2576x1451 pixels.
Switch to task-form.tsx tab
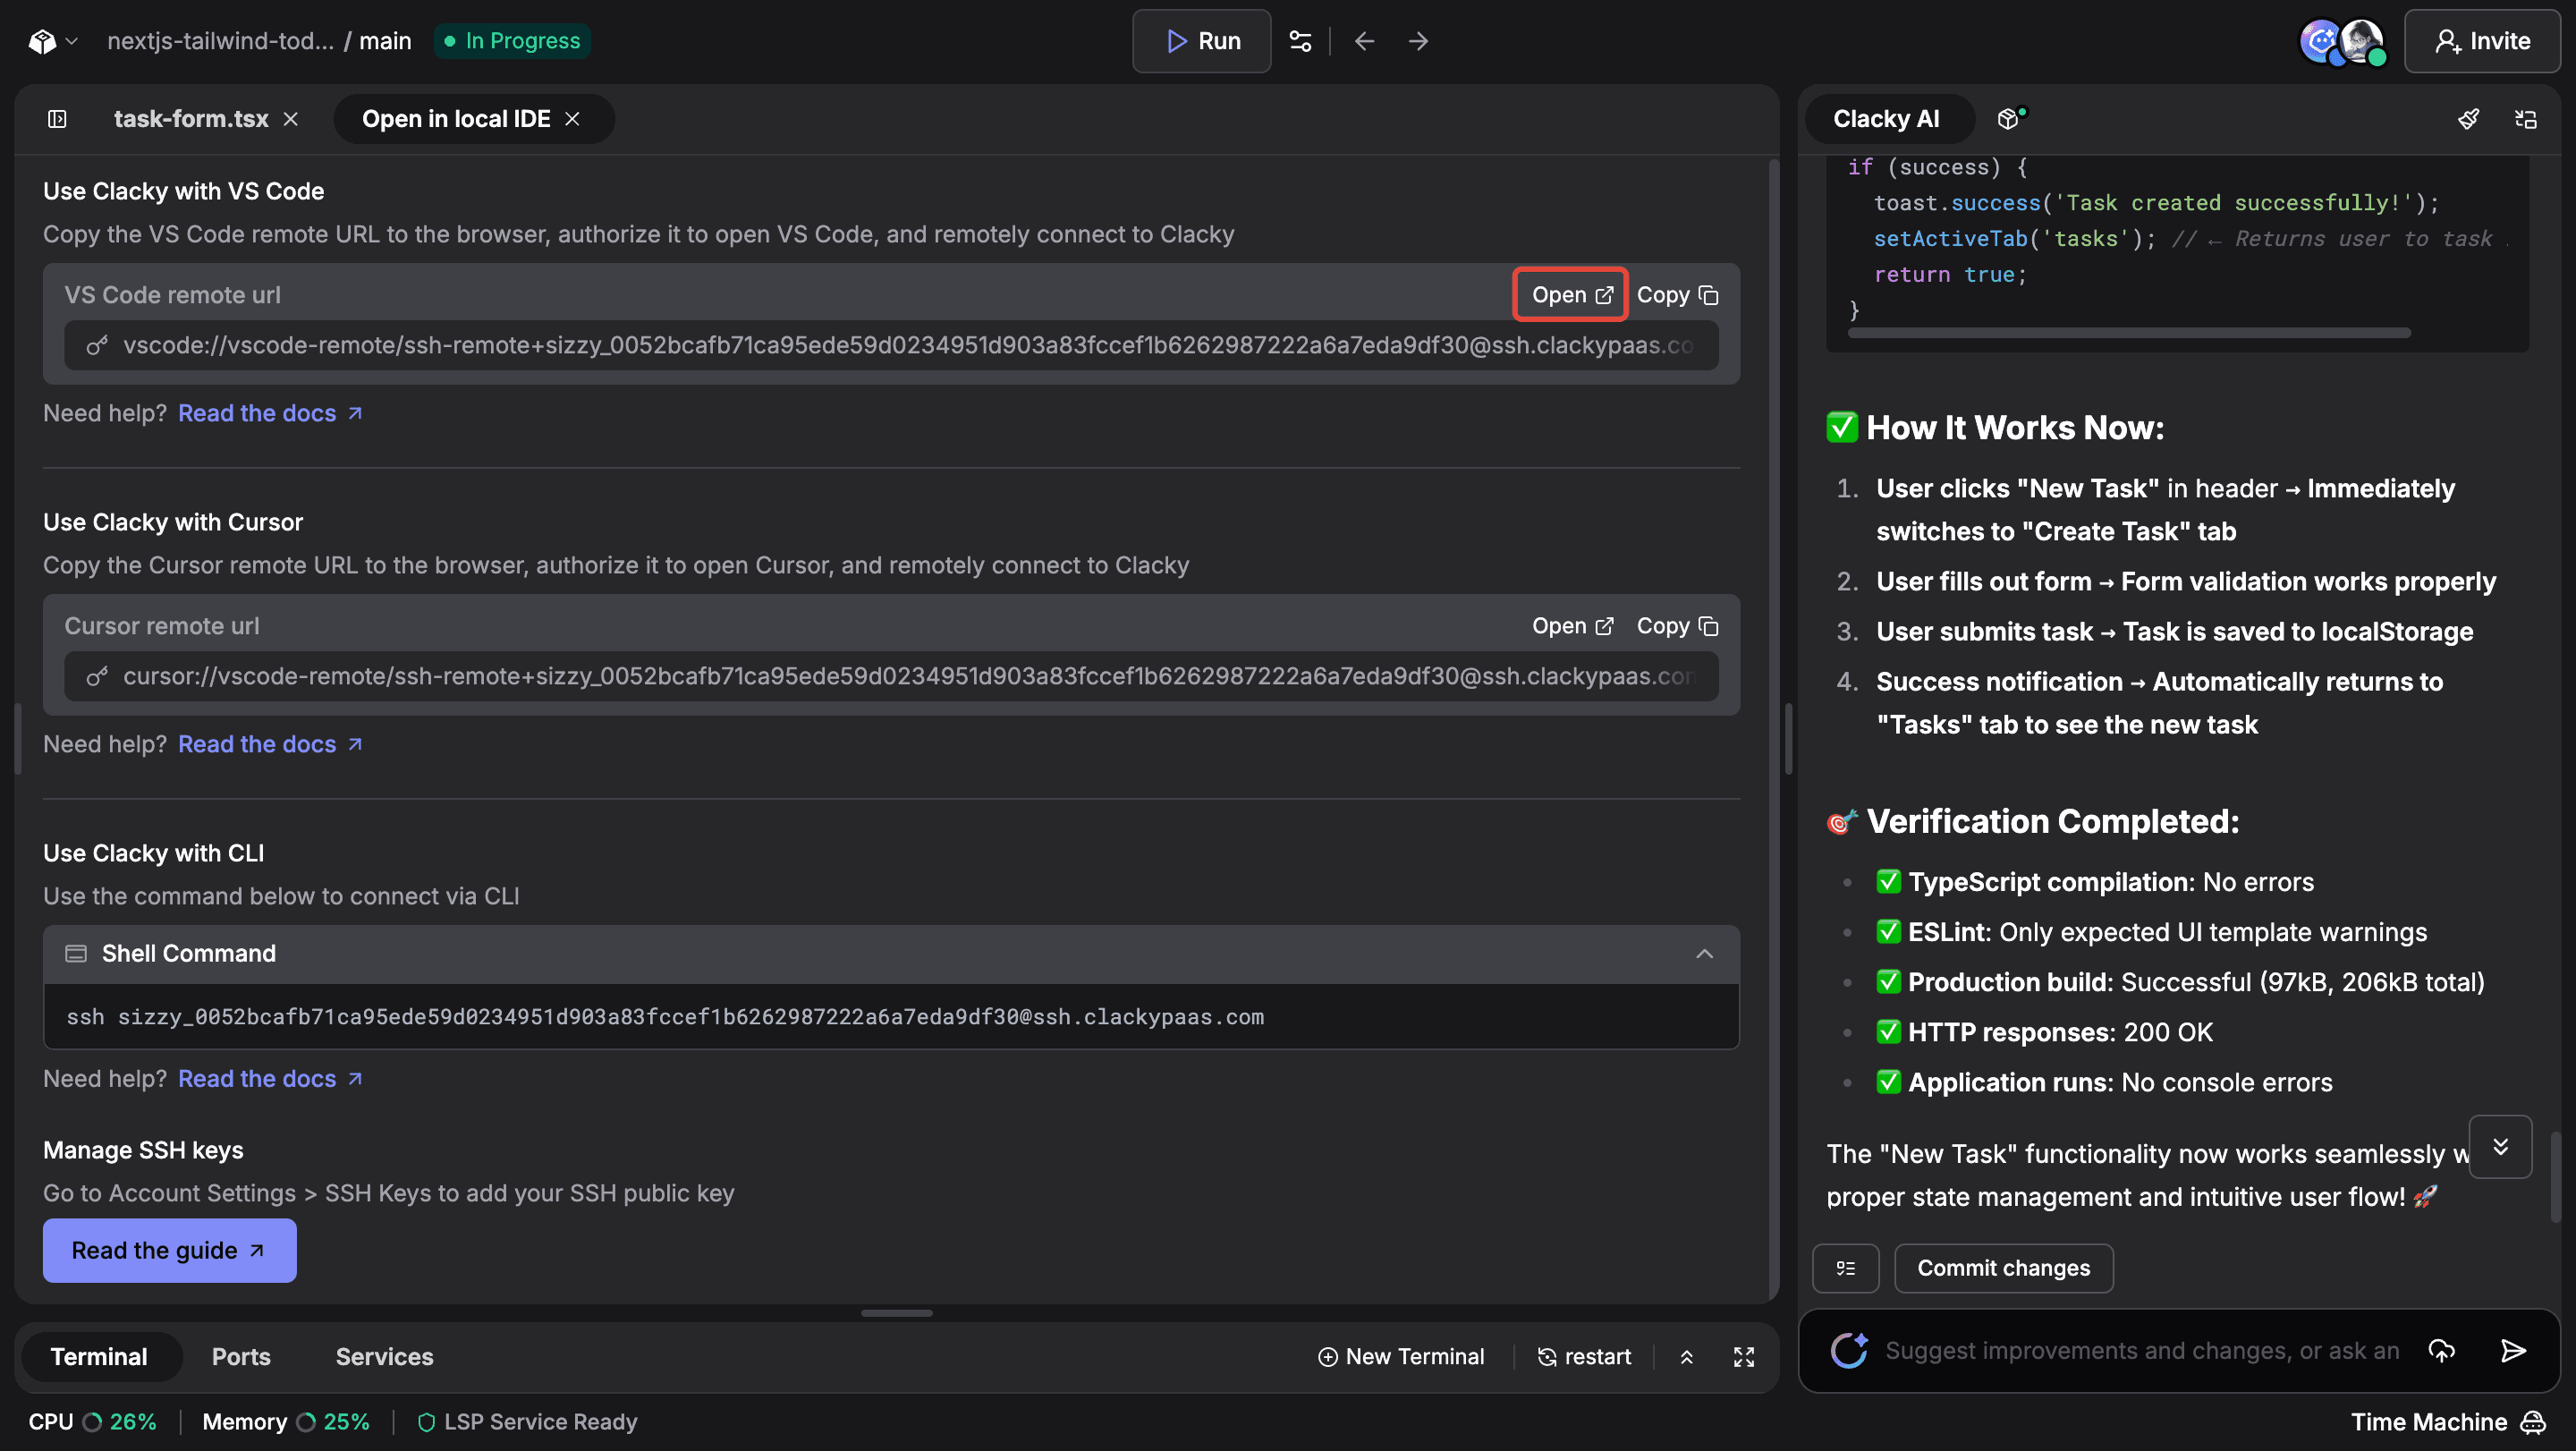tap(191, 119)
